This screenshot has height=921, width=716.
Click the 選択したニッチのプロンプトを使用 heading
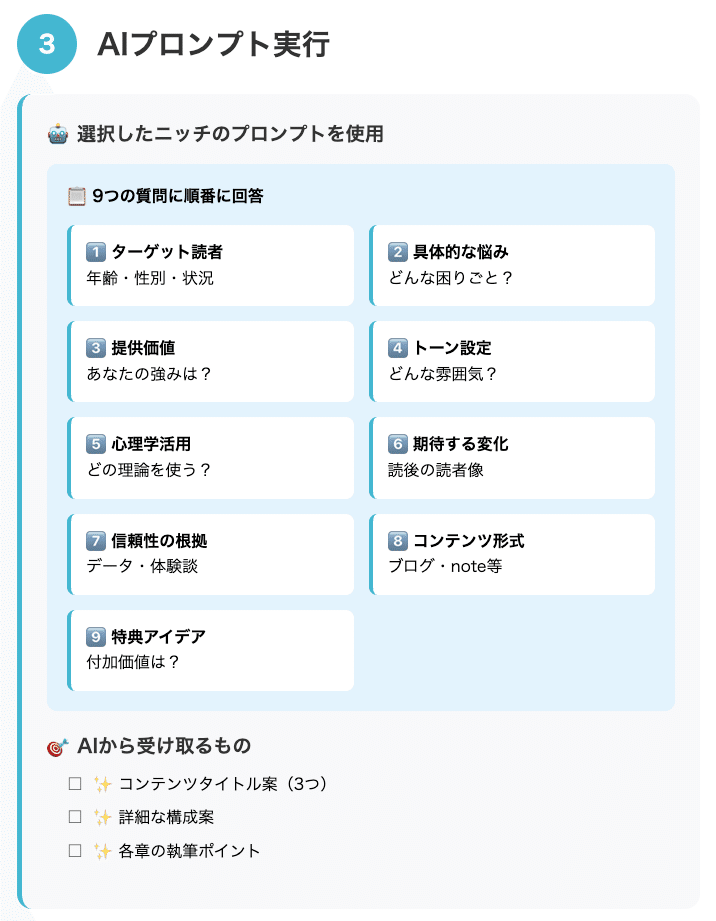230,133
